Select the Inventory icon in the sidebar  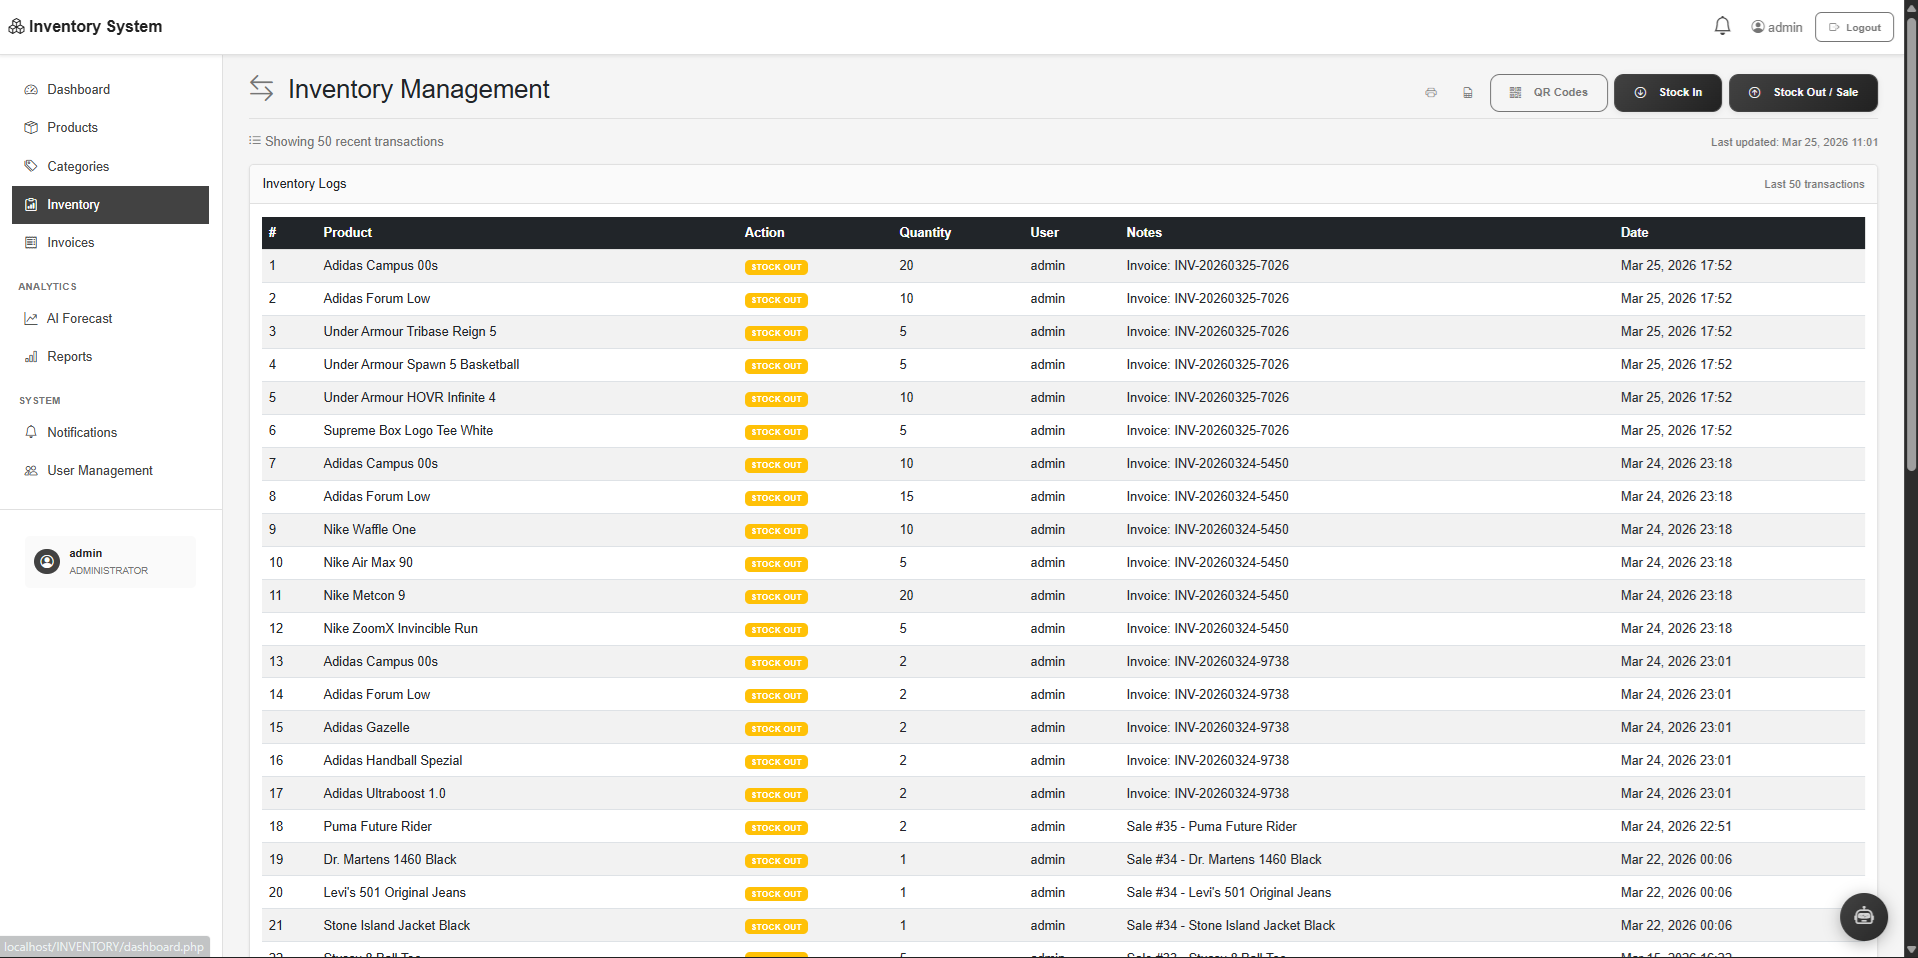[31, 205]
